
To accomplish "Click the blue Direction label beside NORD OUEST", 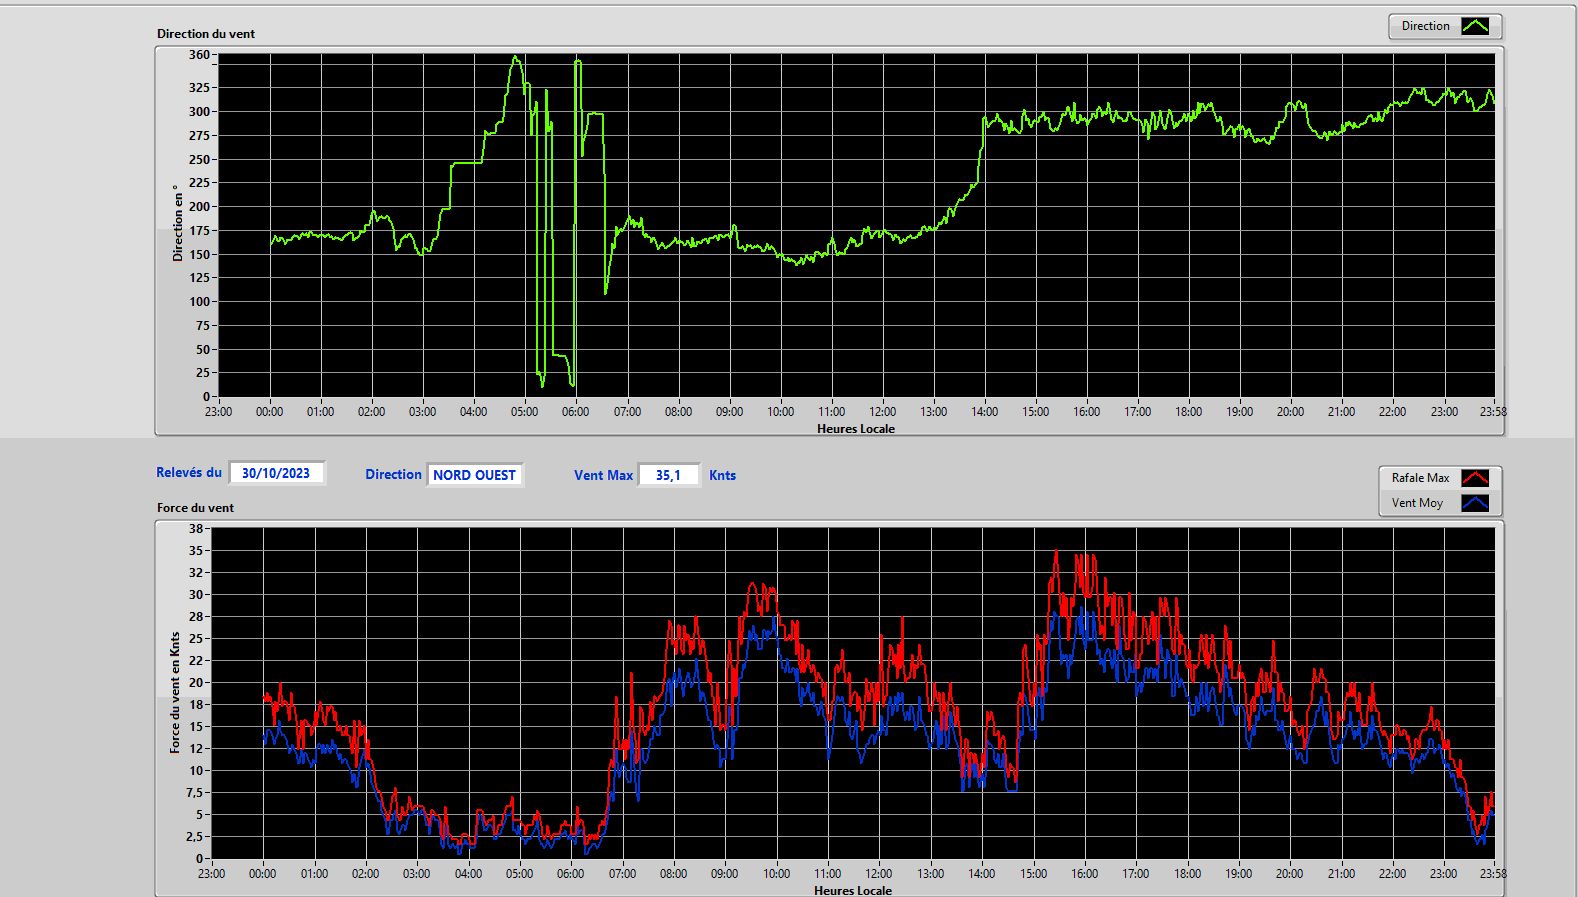I will 393,474.
